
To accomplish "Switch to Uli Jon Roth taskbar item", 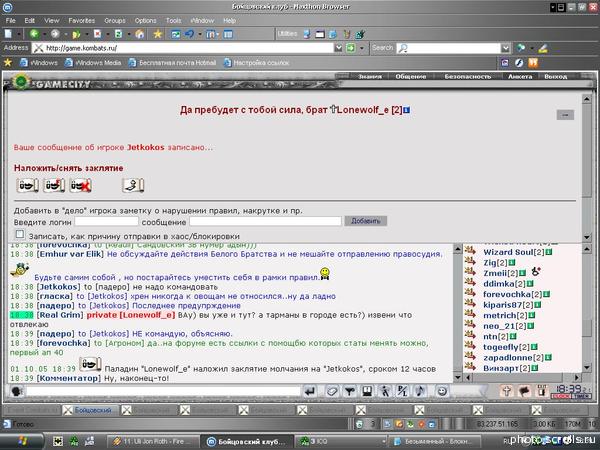I will tap(153, 442).
